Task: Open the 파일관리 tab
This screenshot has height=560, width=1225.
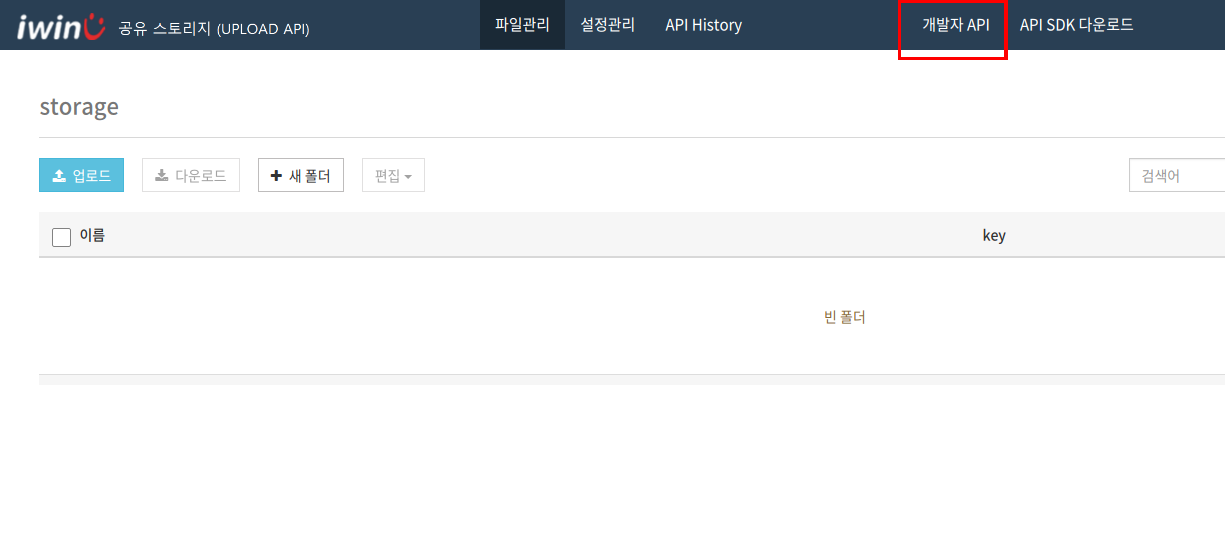Action: click(x=522, y=25)
